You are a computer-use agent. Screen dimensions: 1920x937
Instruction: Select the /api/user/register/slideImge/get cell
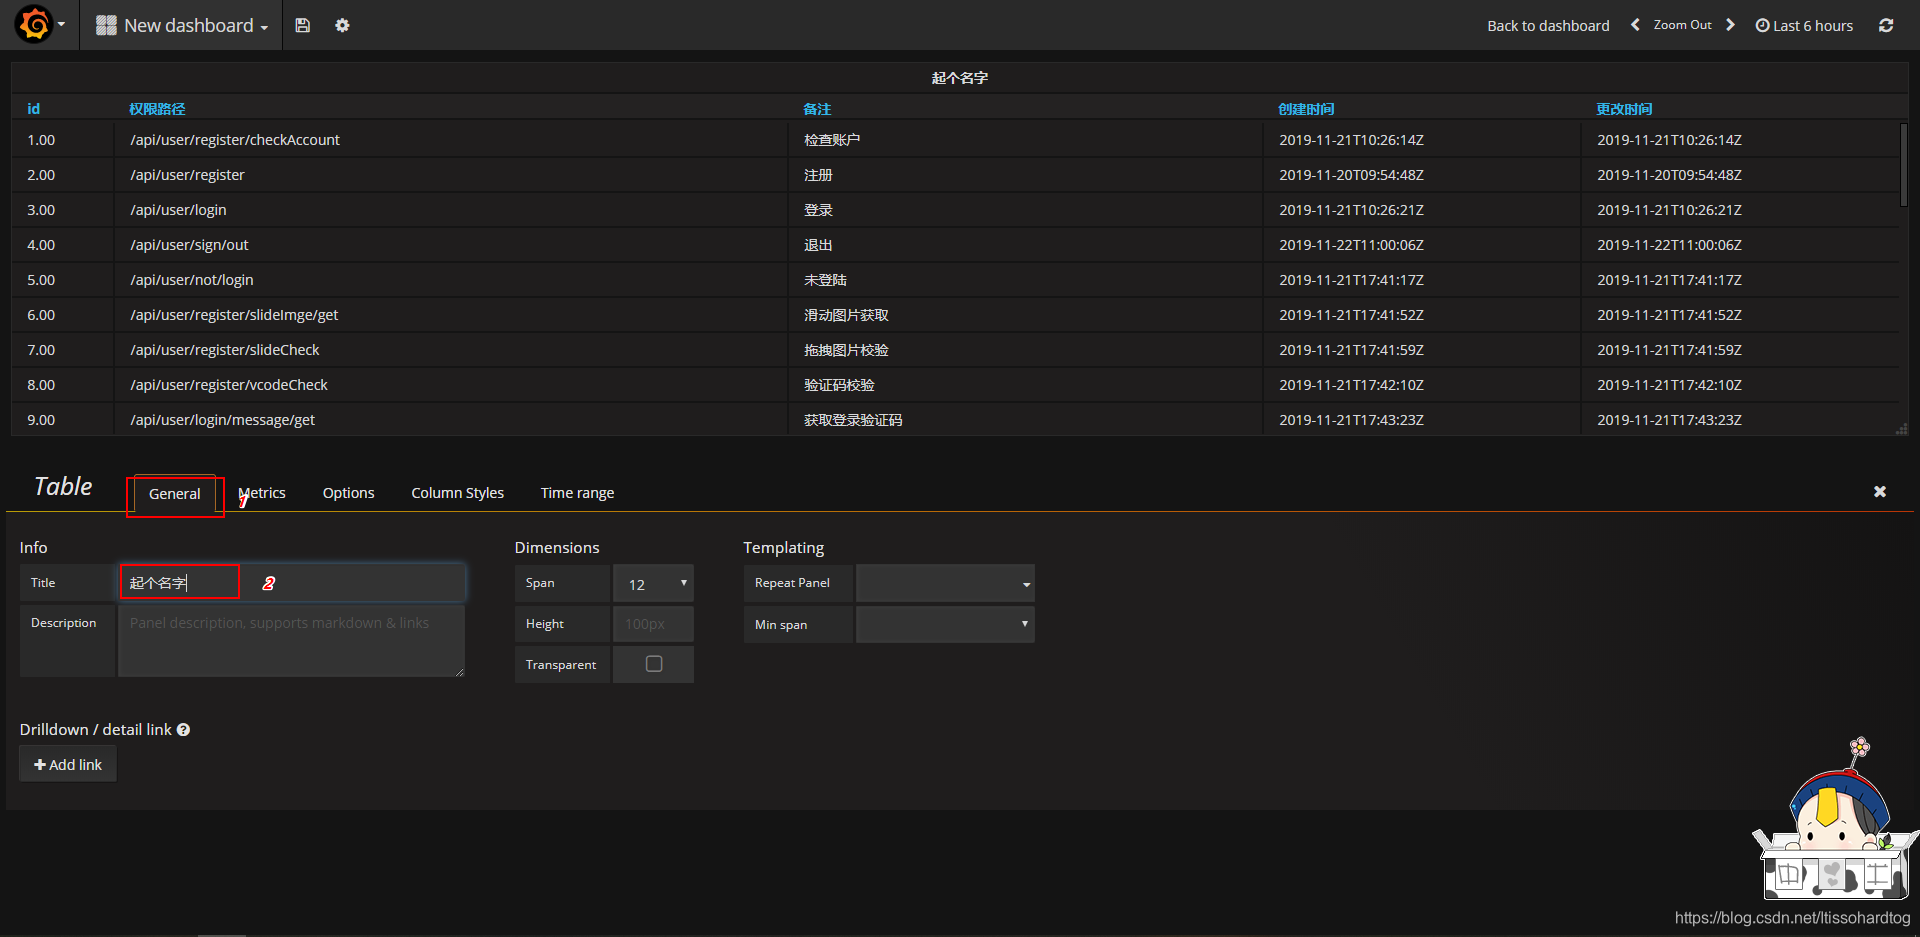(x=451, y=315)
